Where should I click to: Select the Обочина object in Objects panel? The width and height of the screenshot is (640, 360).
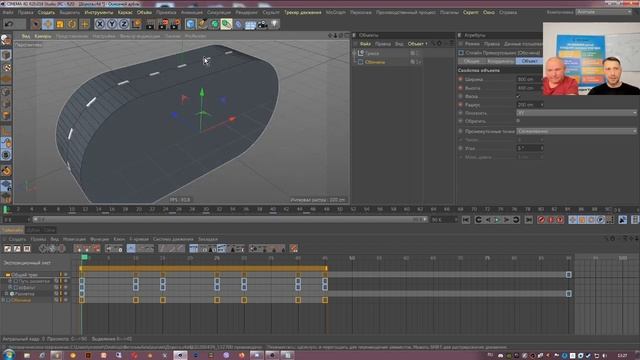pyautogui.click(x=375, y=62)
